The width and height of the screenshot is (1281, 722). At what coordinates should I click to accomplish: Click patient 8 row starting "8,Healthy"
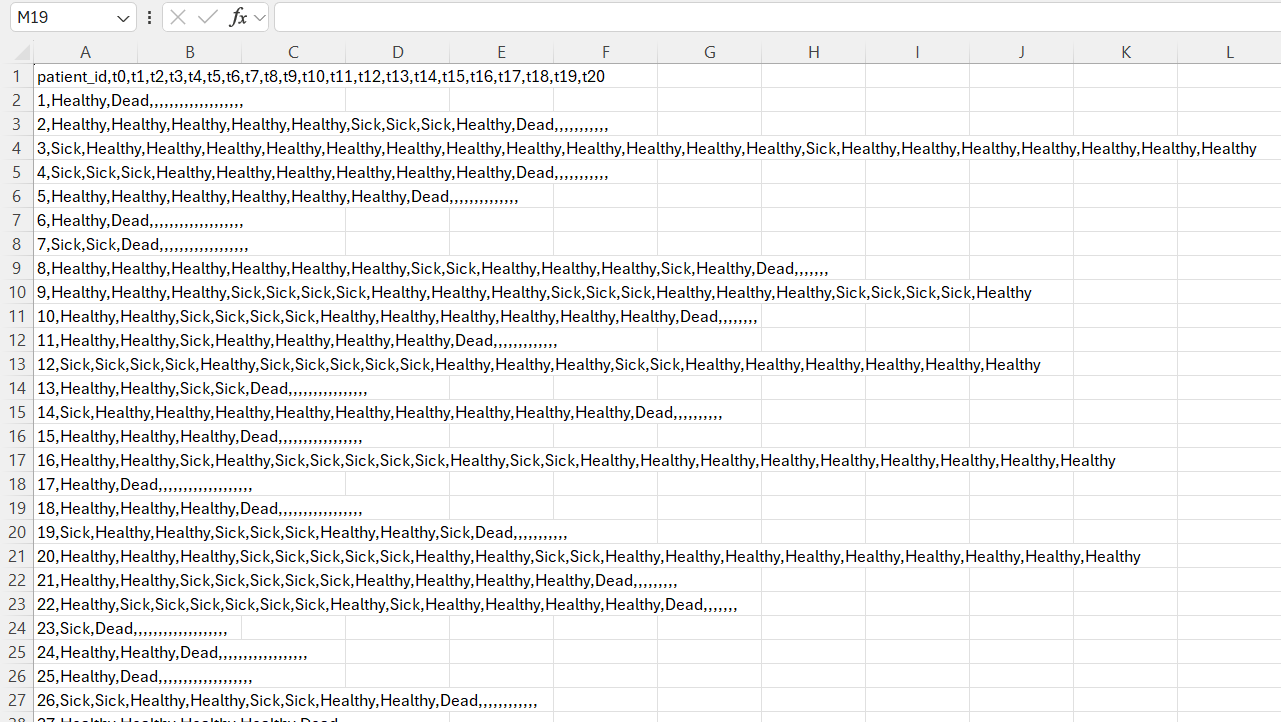433,268
